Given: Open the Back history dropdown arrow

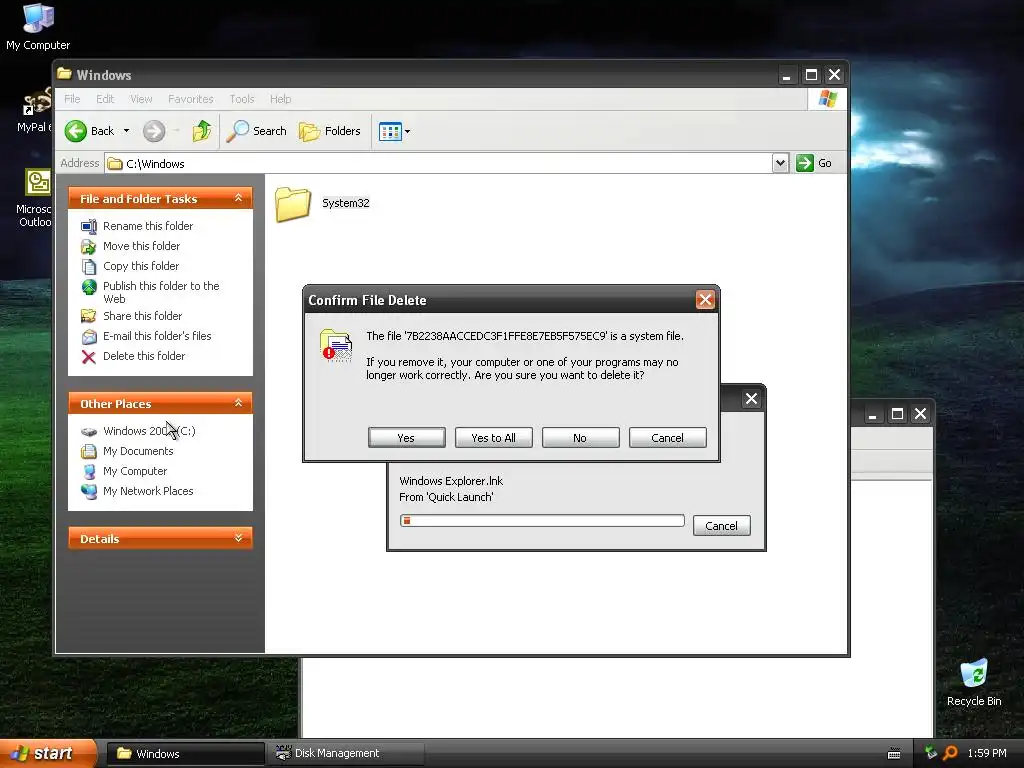Looking at the screenshot, I should pyautogui.click(x=127, y=131).
